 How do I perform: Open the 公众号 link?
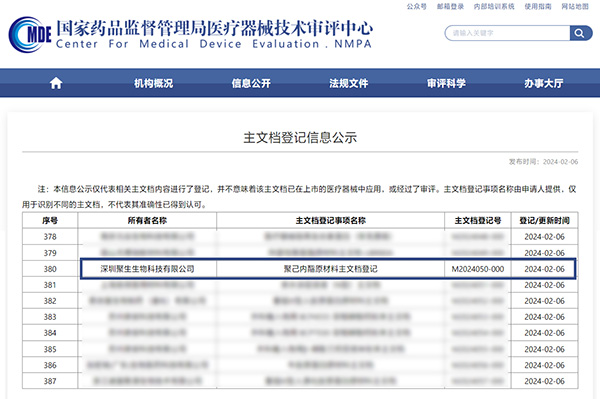click(x=416, y=7)
